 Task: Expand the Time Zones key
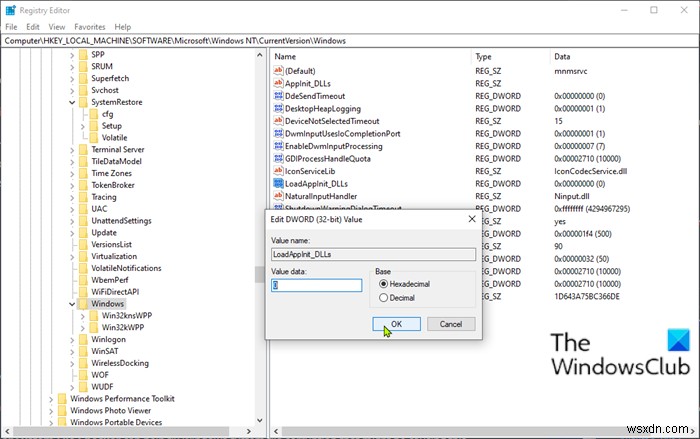point(72,174)
